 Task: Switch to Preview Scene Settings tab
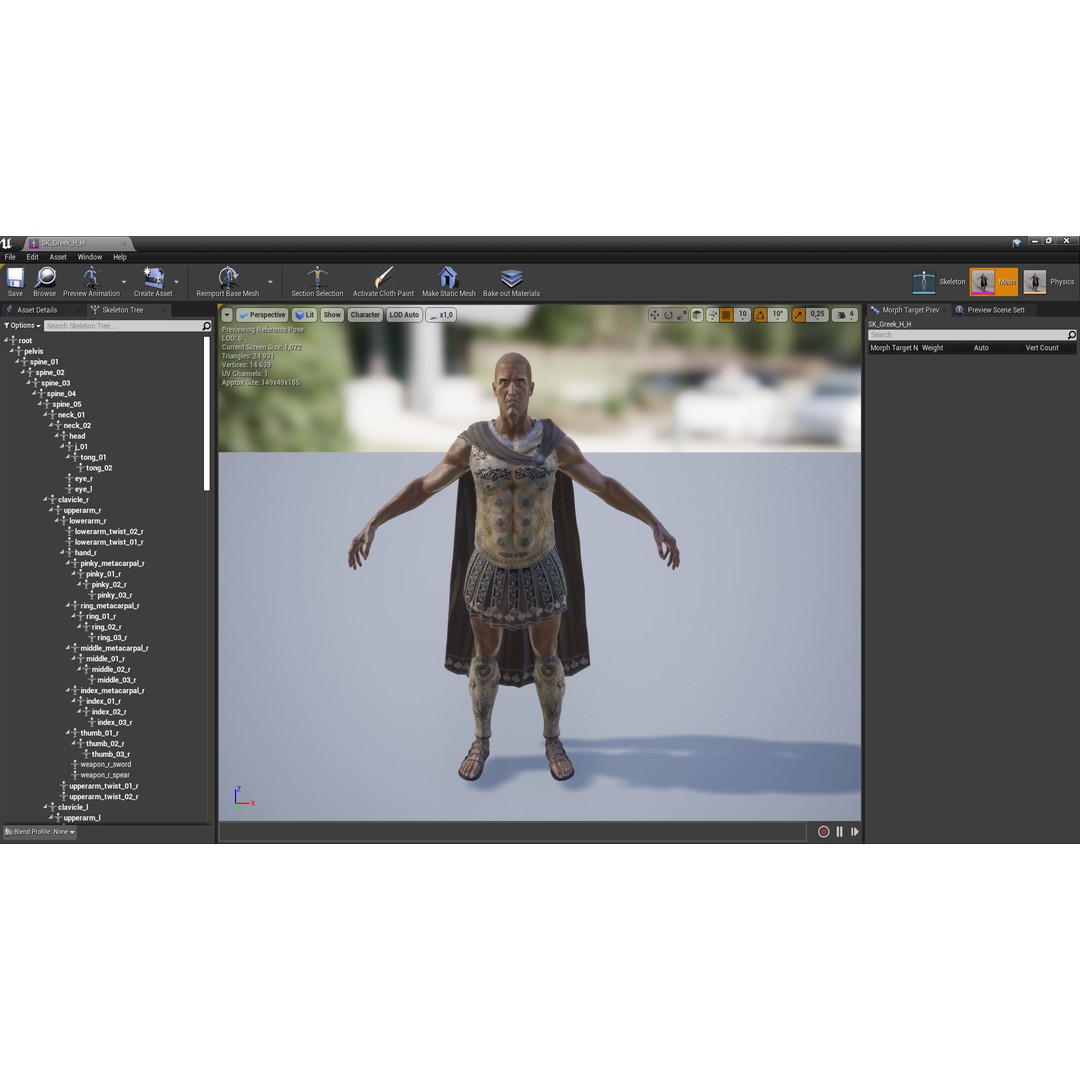[x=995, y=310]
